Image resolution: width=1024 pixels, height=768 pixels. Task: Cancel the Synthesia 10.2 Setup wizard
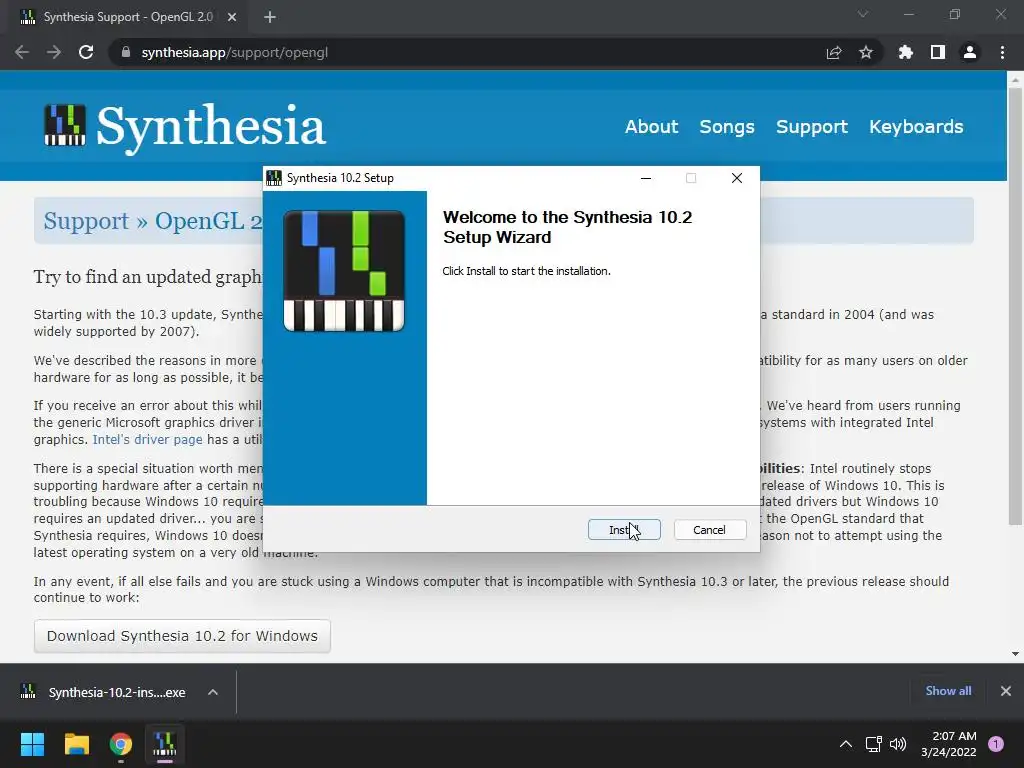coord(709,530)
